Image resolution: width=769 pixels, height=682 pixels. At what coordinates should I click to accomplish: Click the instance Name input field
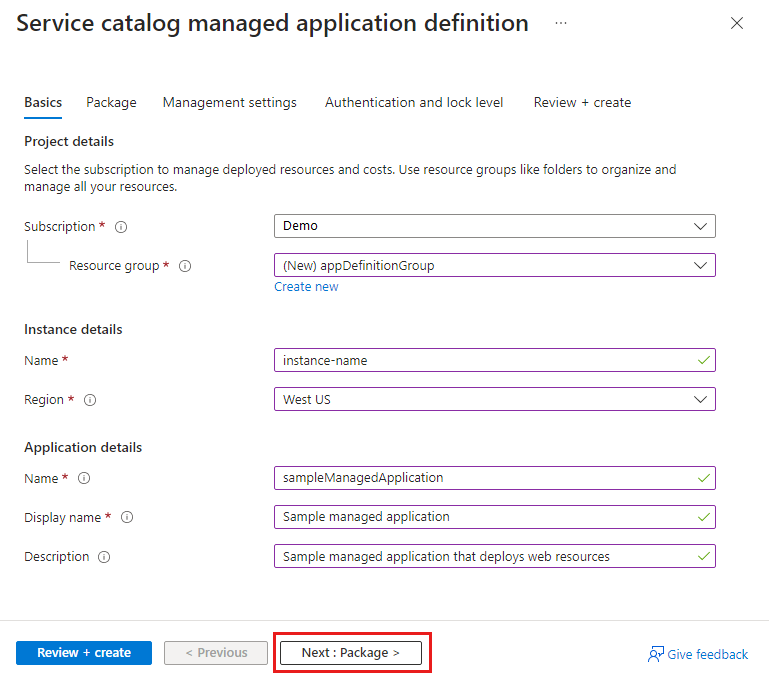pos(484,360)
